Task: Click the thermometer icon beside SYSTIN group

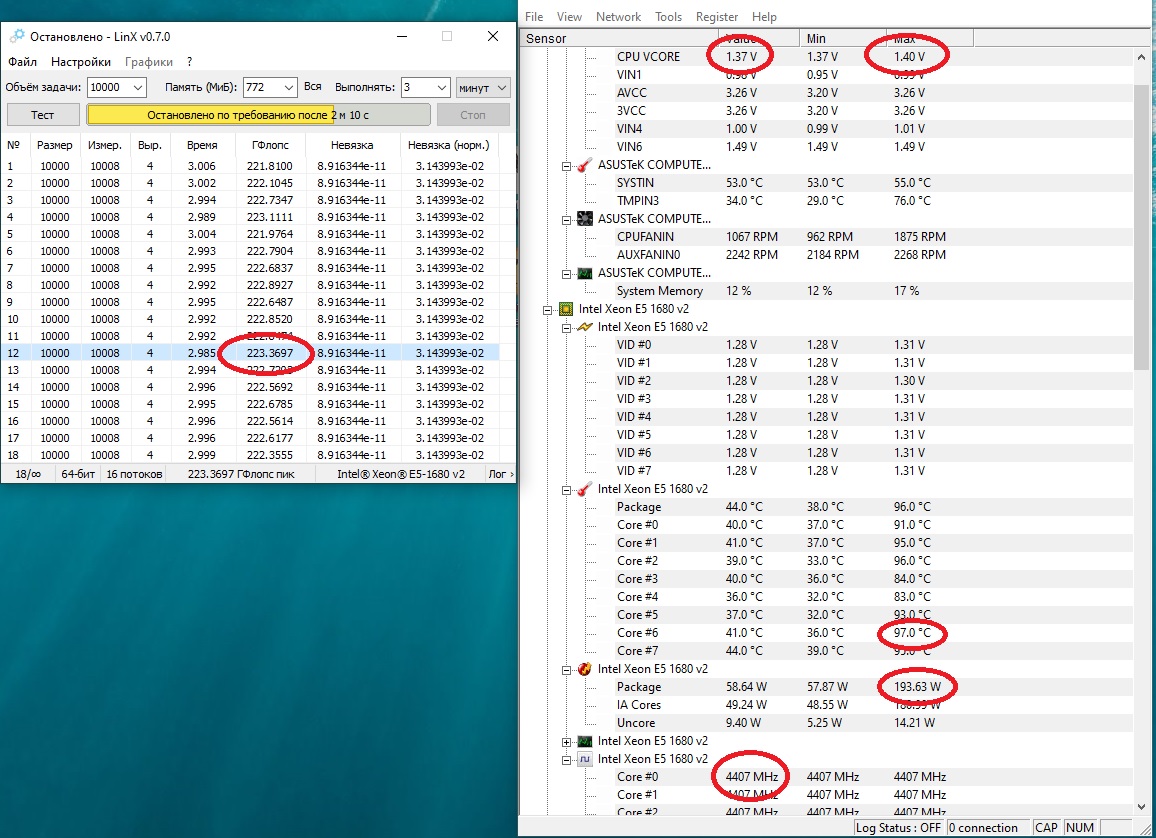Action: click(x=585, y=165)
